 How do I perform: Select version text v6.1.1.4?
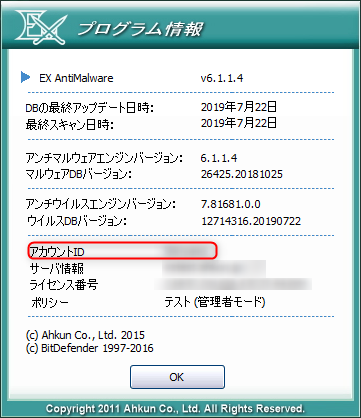(x=222, y=78)
